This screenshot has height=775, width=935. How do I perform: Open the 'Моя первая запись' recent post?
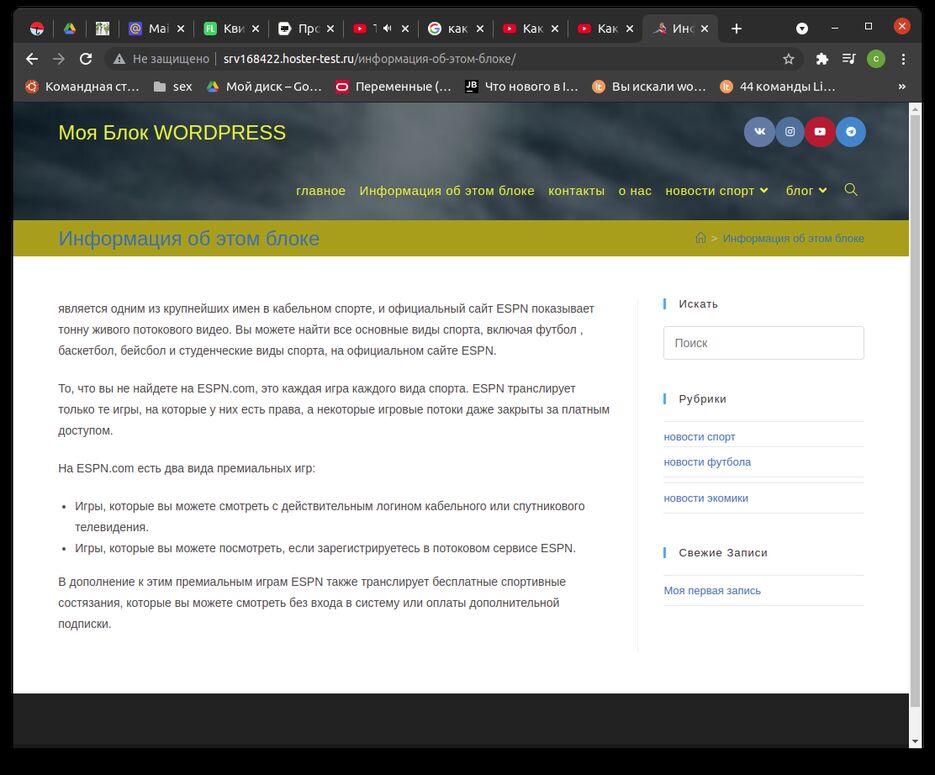point(712,591)
